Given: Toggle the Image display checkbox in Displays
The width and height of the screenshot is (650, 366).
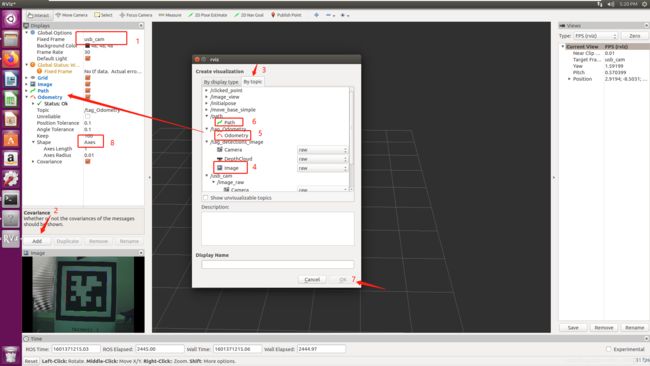Looking at the screenshot, I should point(87,84).
